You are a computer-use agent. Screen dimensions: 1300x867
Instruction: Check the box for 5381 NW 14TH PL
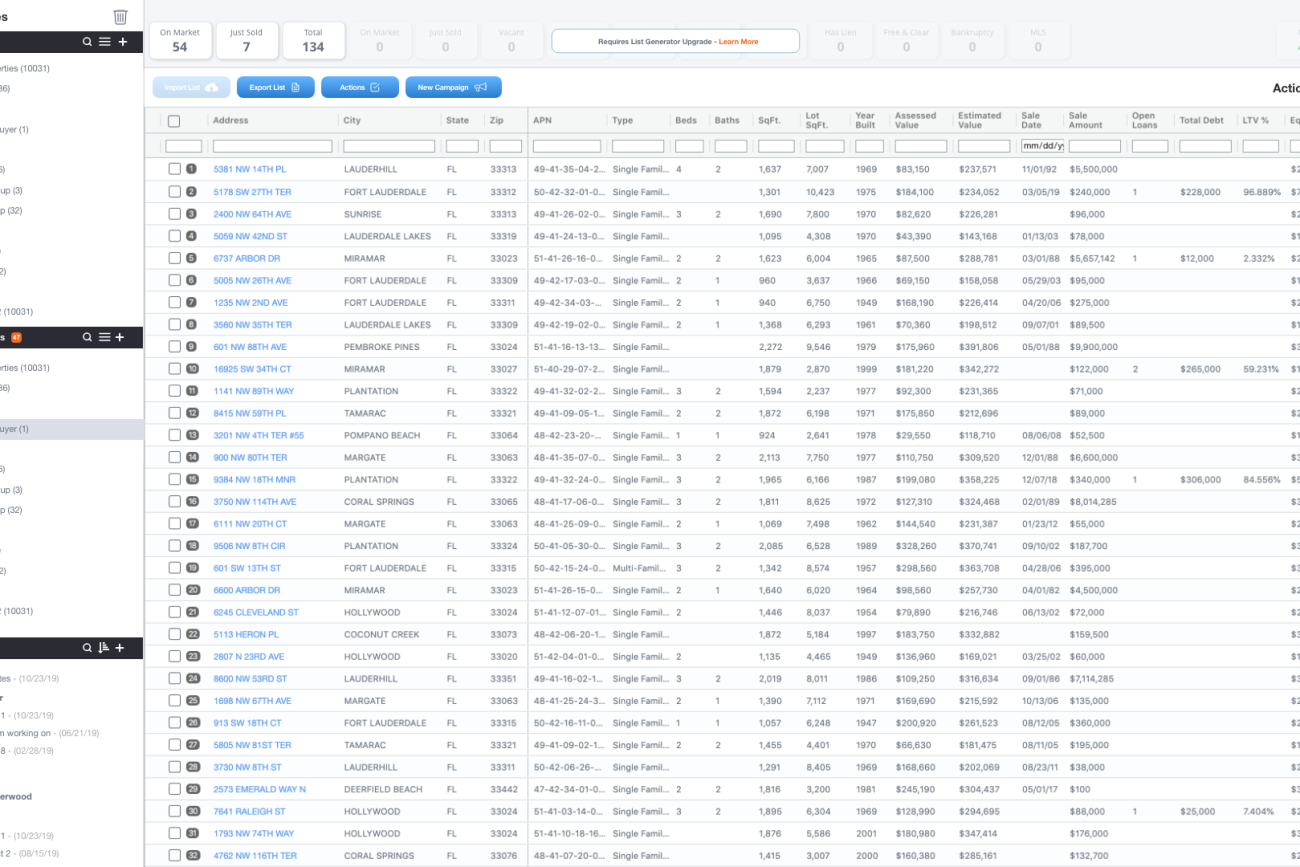point(174,169)
